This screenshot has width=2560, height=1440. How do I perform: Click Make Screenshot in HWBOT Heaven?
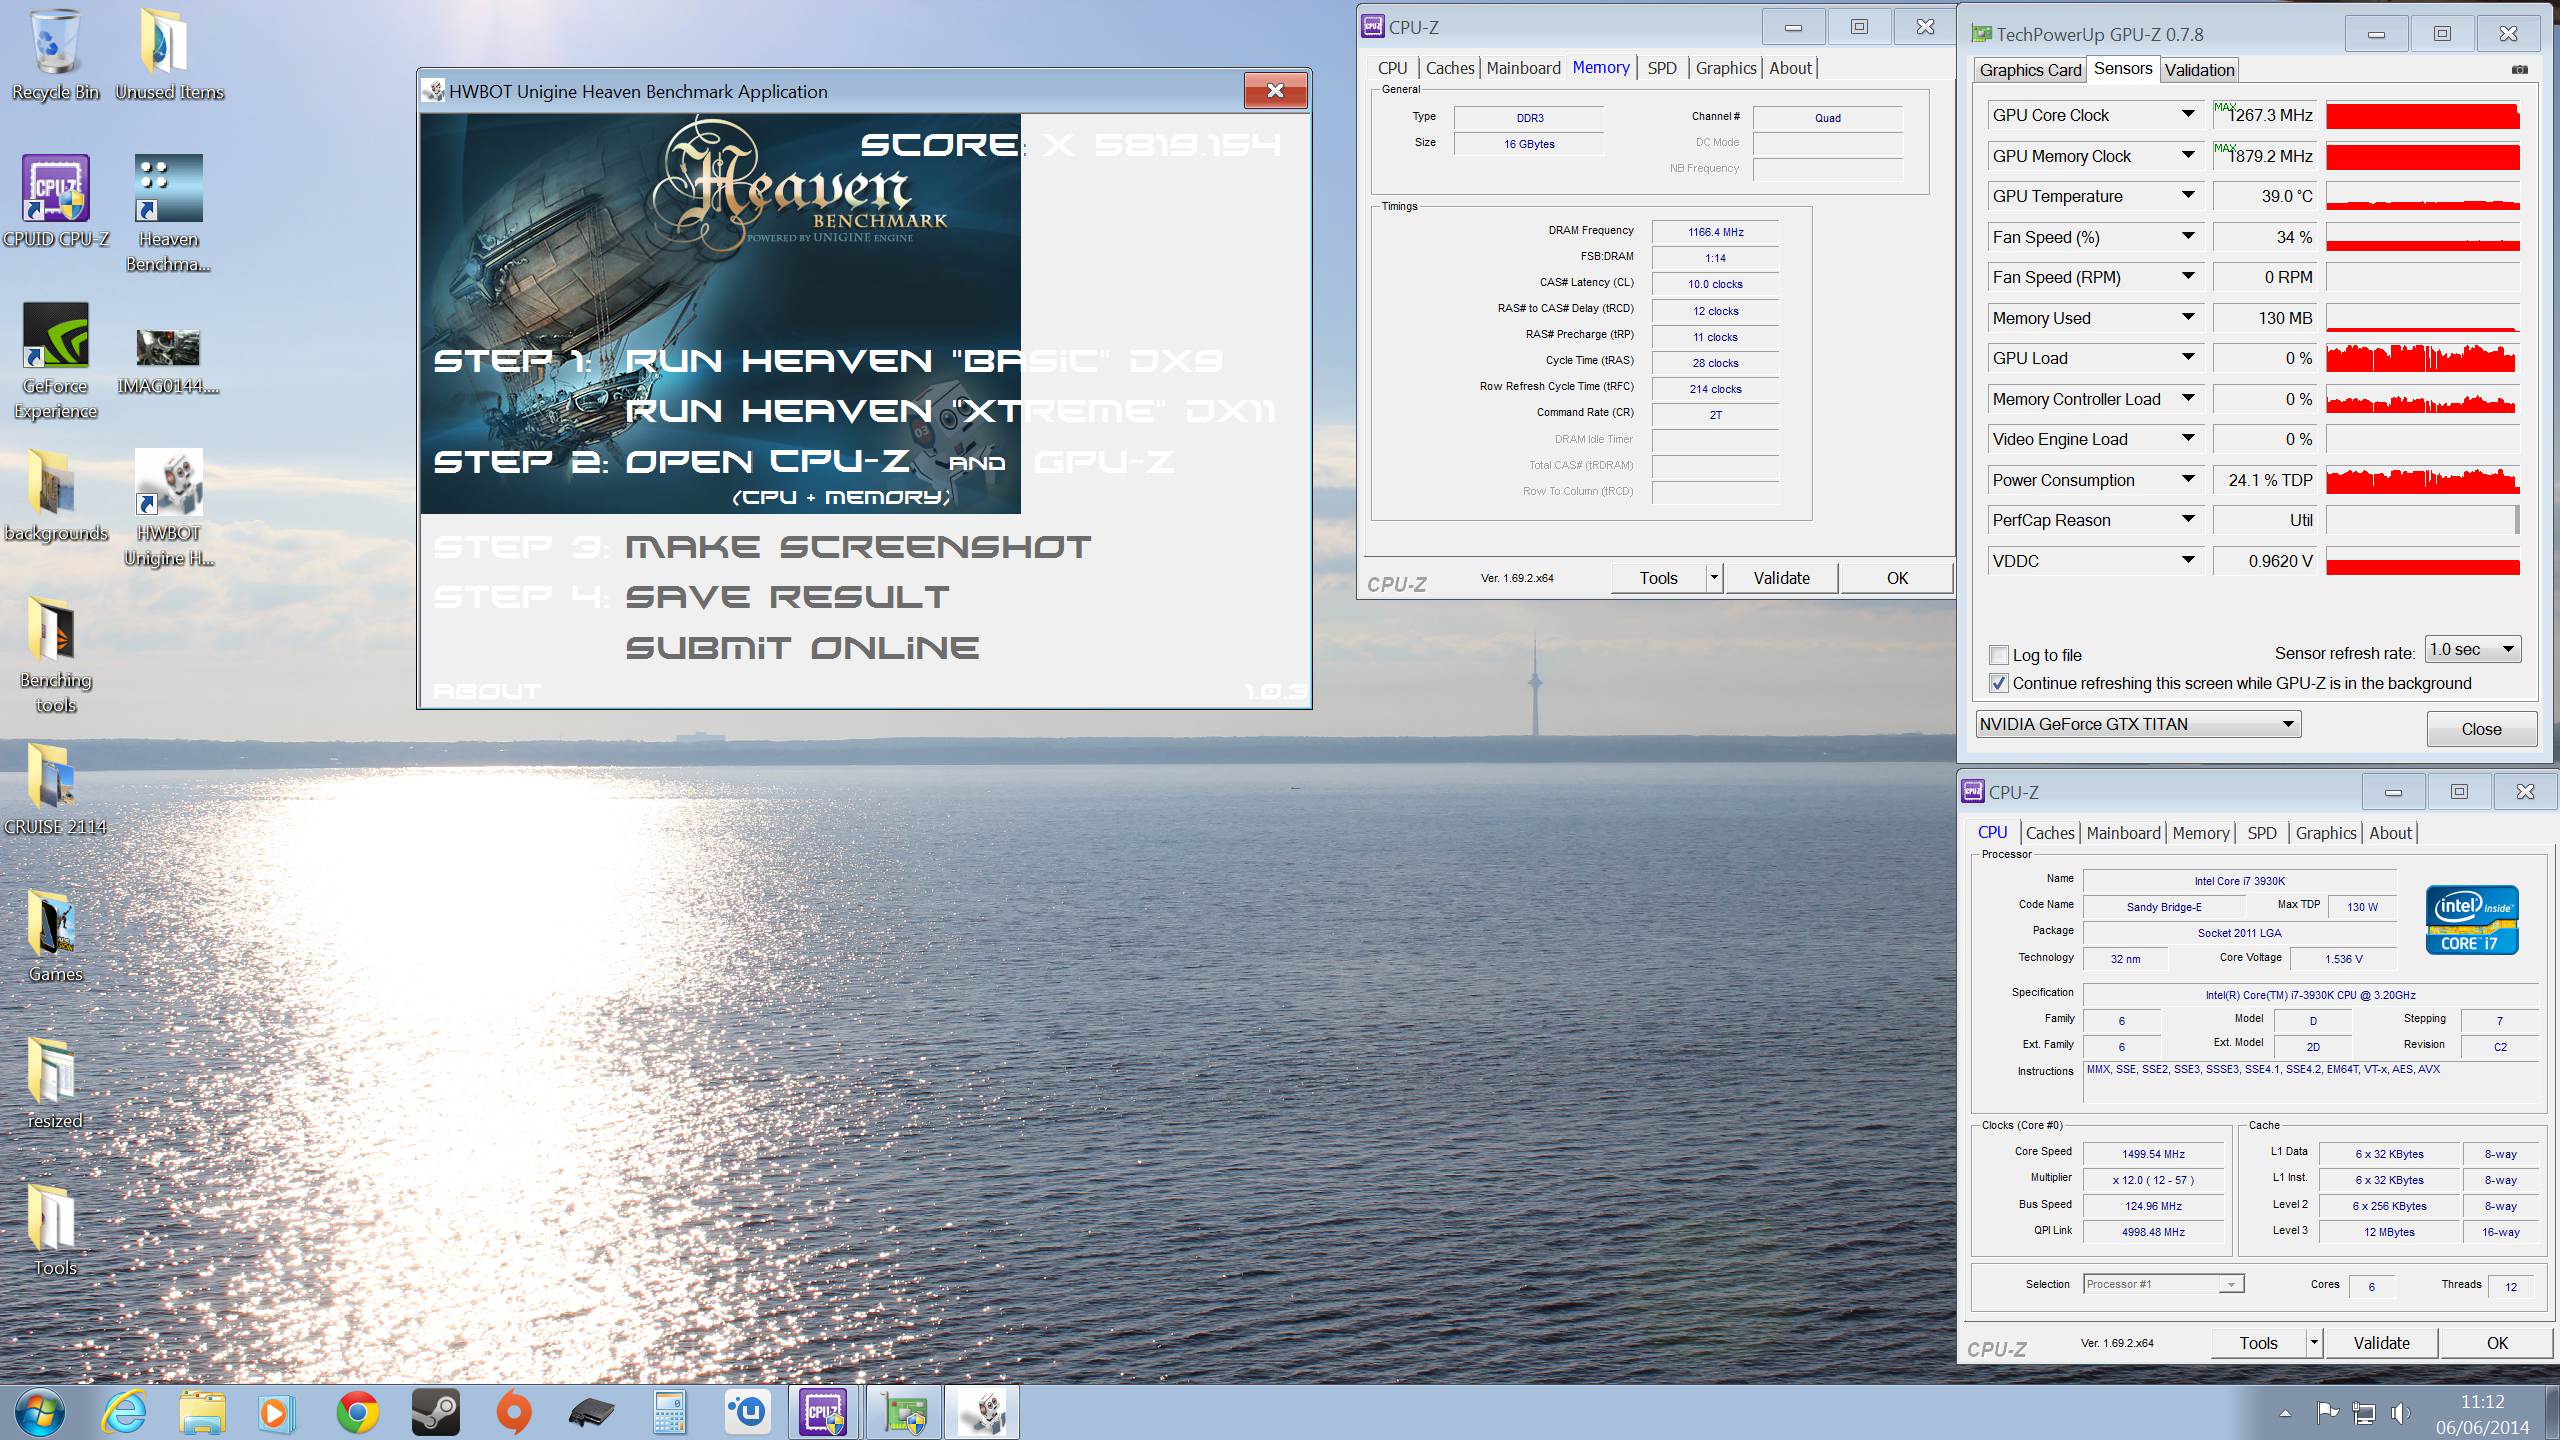[x=857, y=547]
